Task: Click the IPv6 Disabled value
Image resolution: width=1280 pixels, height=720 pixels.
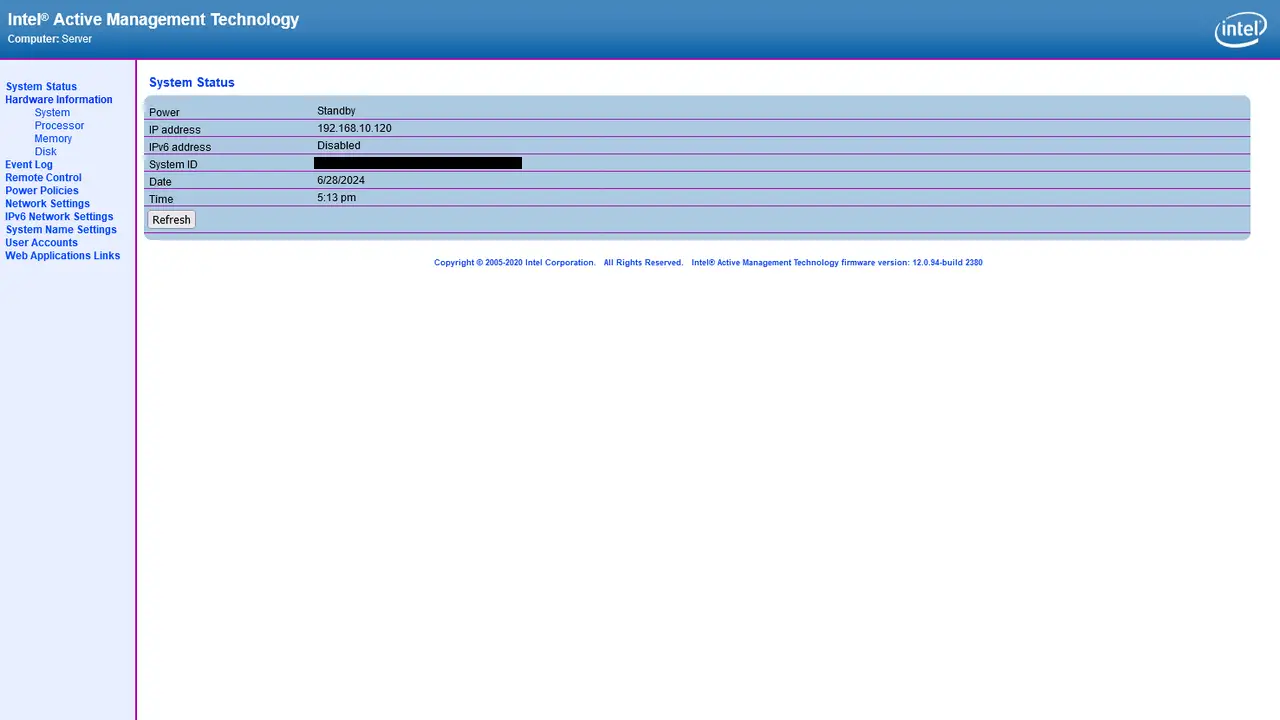Action: pos(339,146)
